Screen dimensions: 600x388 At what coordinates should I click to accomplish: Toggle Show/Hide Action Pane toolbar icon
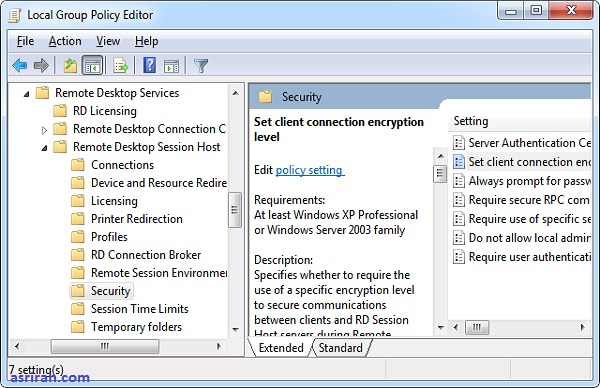click(171, 66)
